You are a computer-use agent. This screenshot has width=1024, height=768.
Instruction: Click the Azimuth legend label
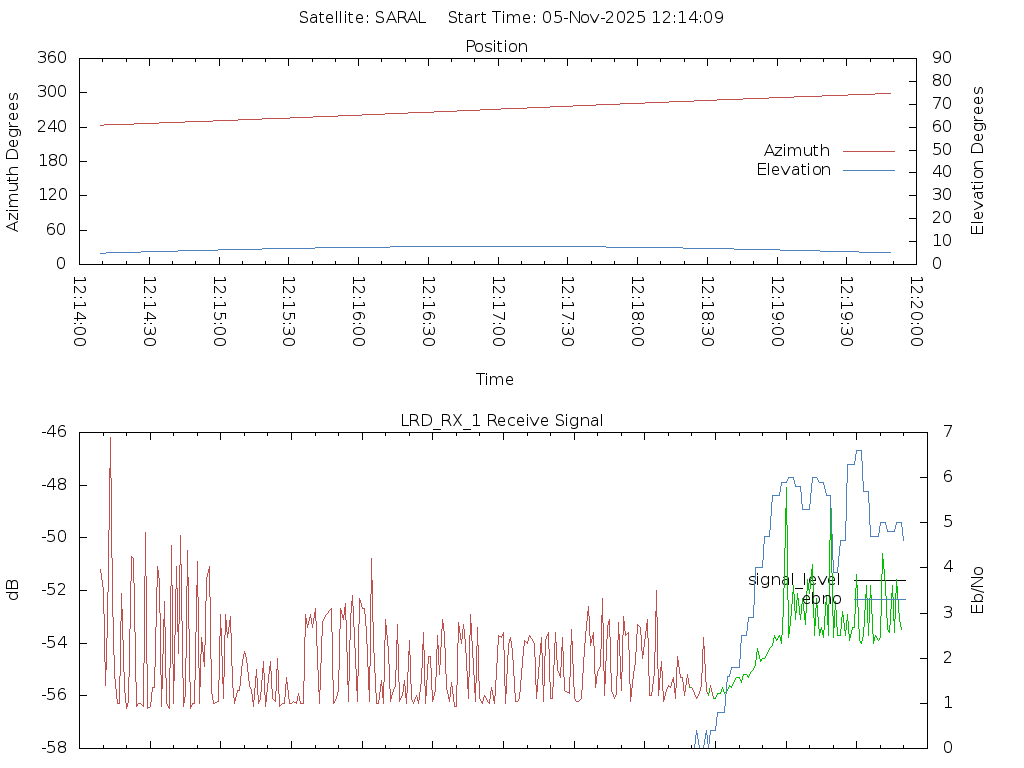796,151
